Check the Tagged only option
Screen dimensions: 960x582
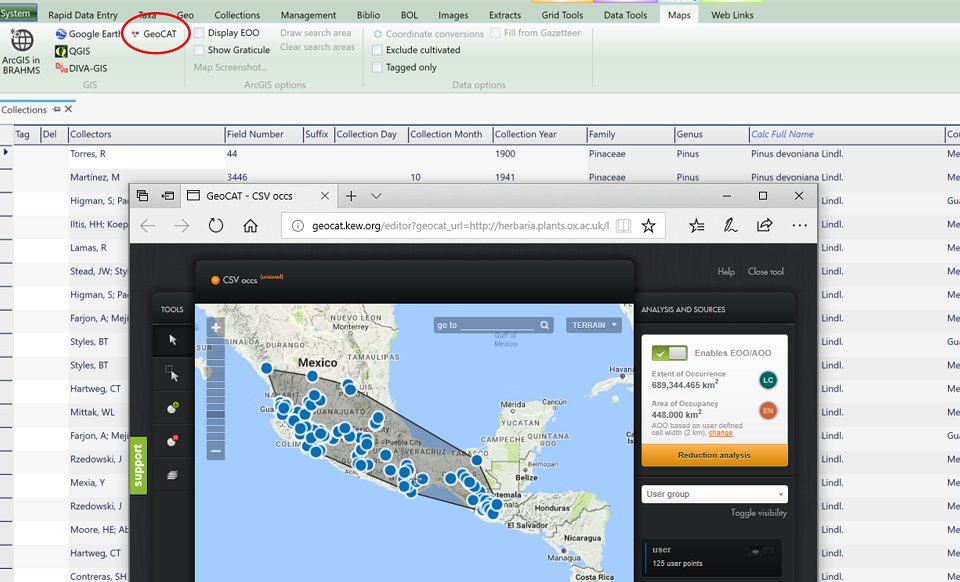pyautogui.click(x=377, y=67)
